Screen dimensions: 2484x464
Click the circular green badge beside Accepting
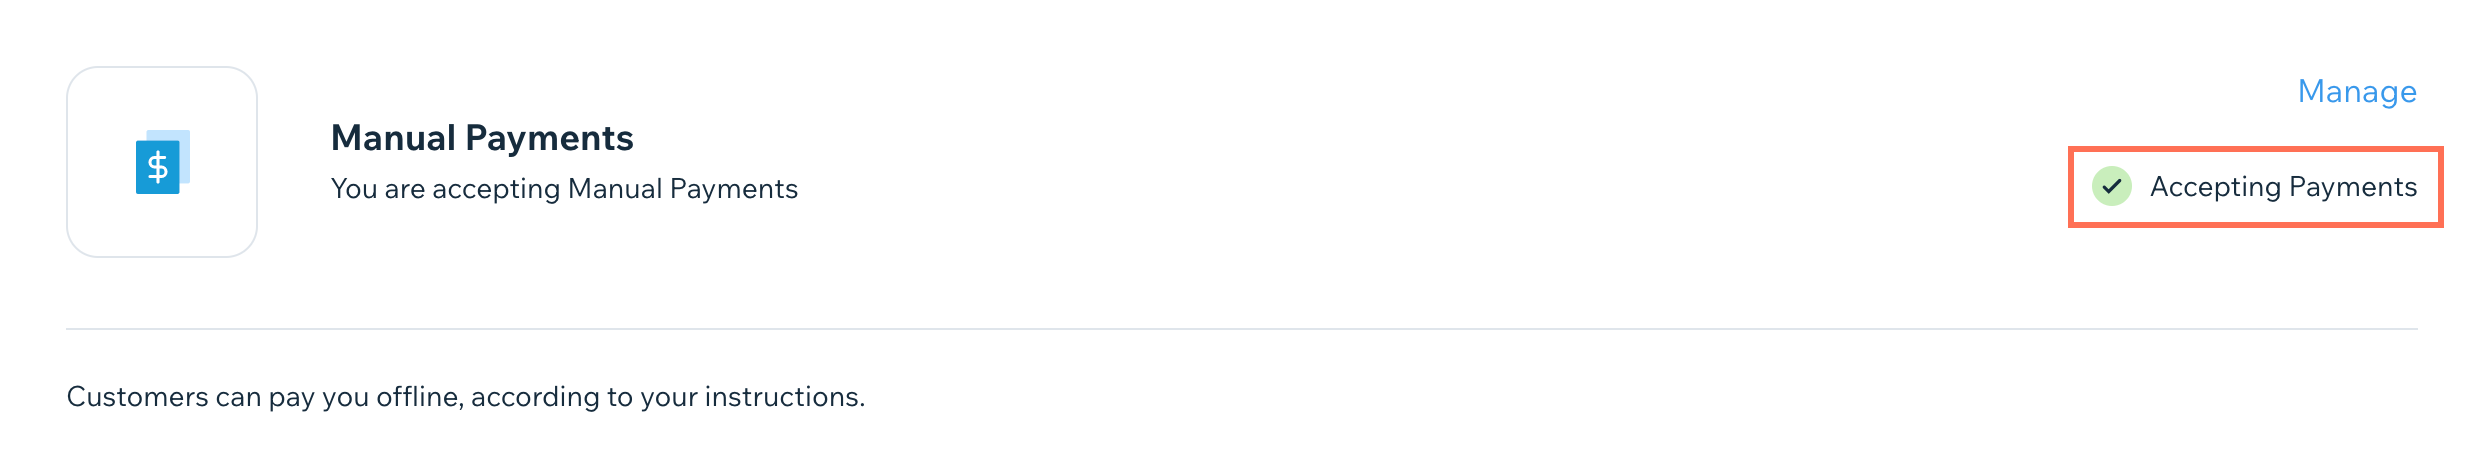click(2111, 186)
